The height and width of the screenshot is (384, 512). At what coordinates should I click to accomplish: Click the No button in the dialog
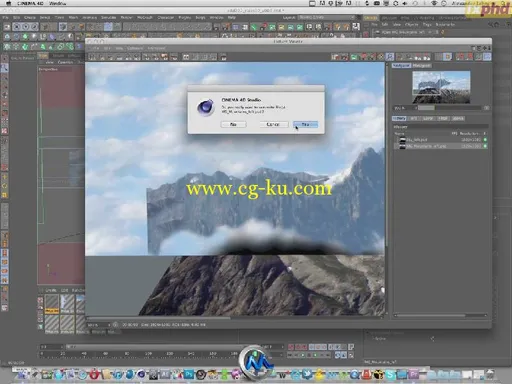[233, 124]
